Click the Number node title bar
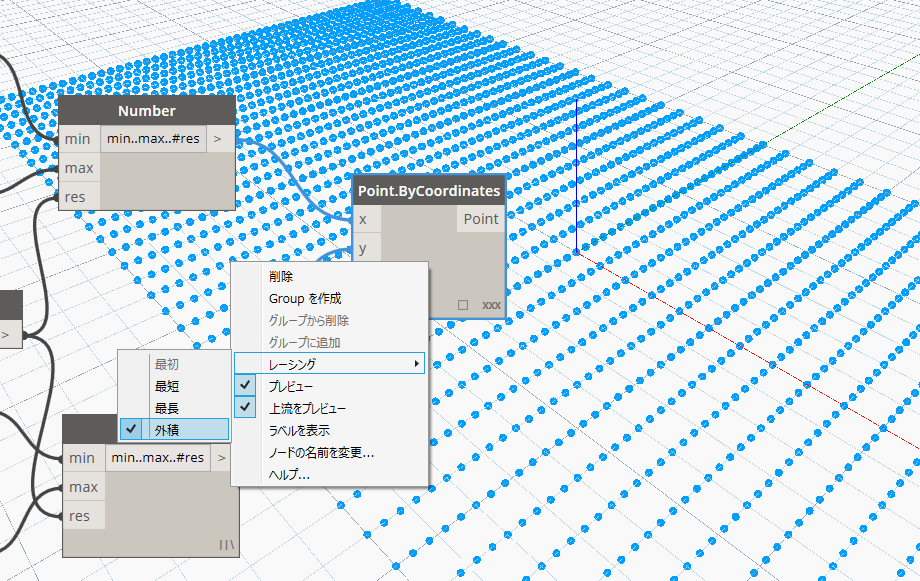Screen dimensions: 920x581 [147, 111]
